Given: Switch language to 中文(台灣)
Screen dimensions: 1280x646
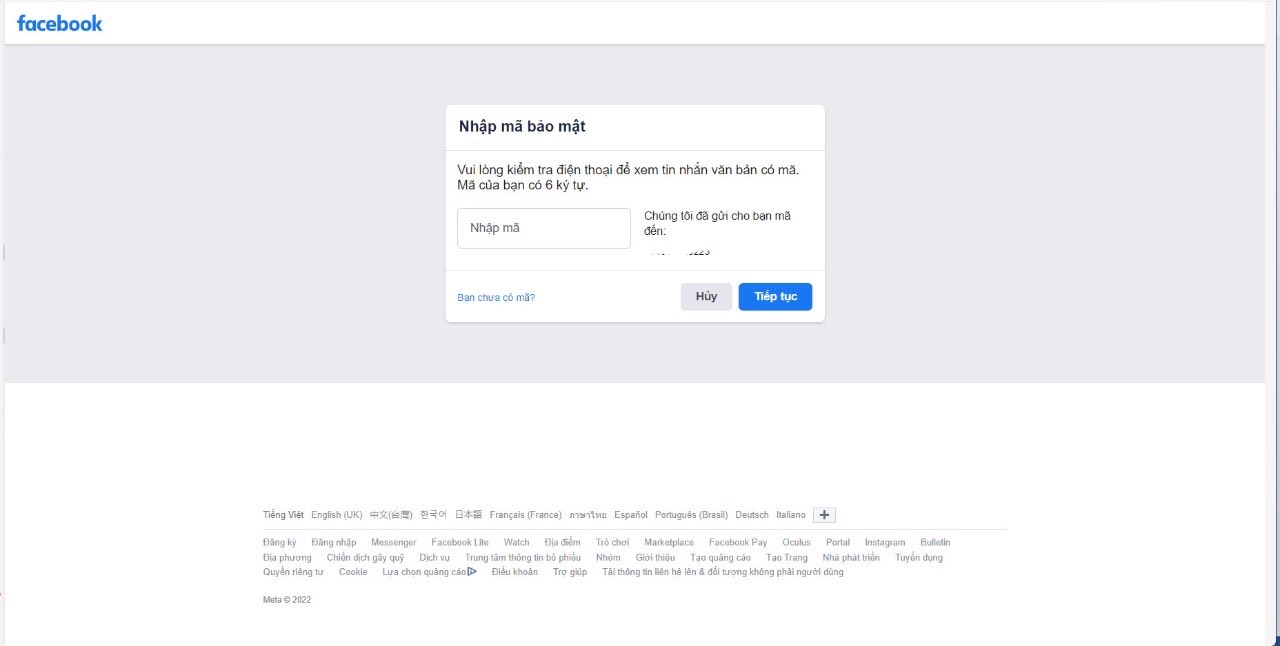Looking at the screenshot, I should pos(391,515).
